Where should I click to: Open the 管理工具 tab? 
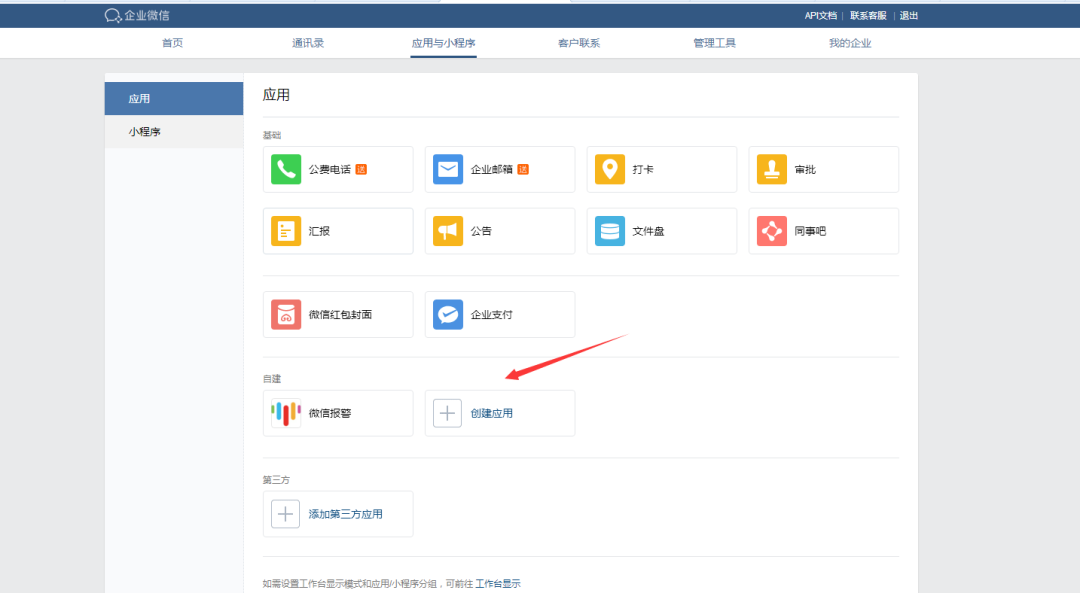point(714,43)
